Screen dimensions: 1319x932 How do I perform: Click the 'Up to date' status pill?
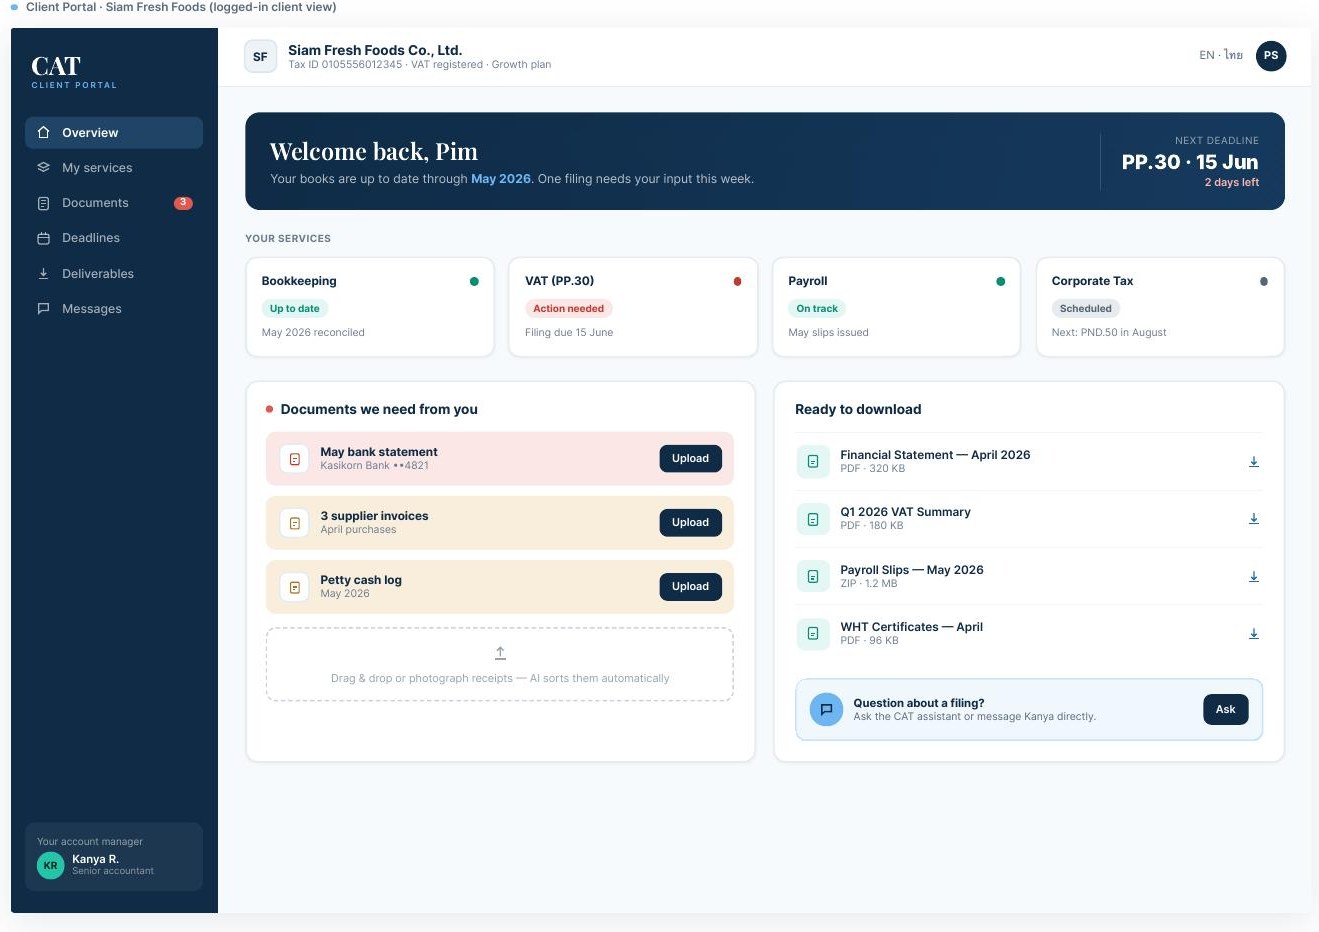coord(294,309)
